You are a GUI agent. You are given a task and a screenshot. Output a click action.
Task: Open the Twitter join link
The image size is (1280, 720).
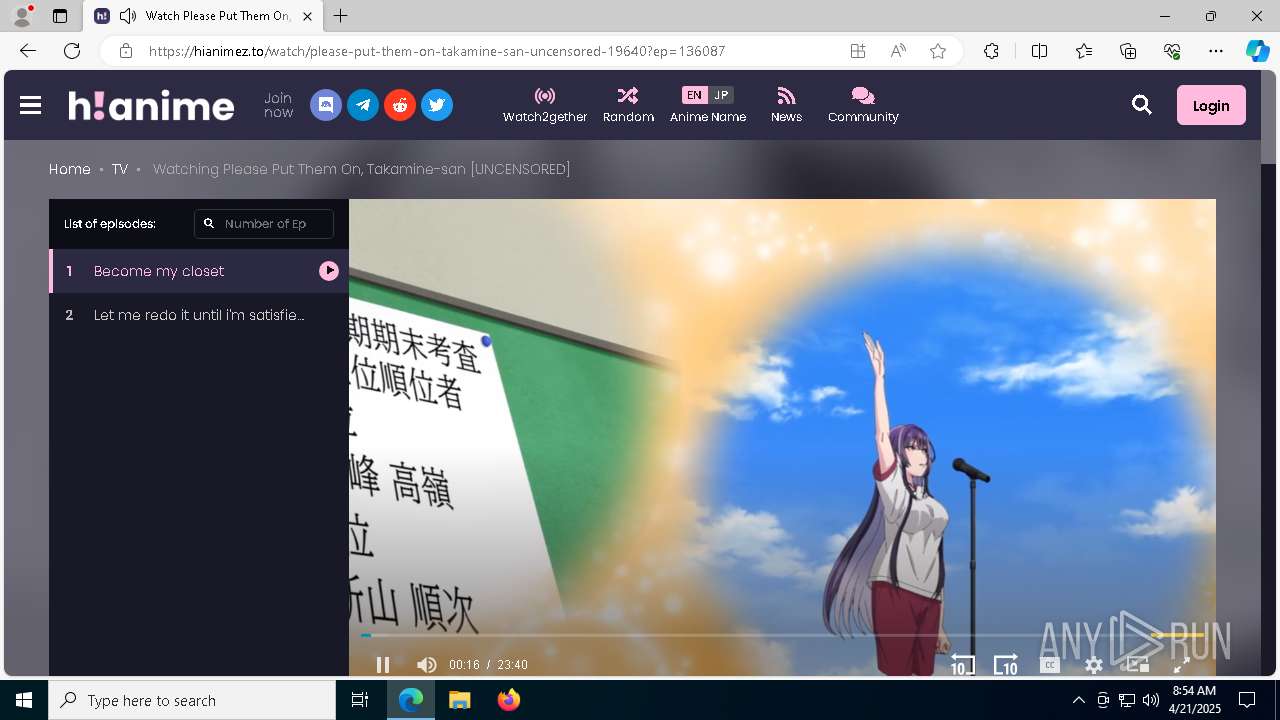click(437, 105)
